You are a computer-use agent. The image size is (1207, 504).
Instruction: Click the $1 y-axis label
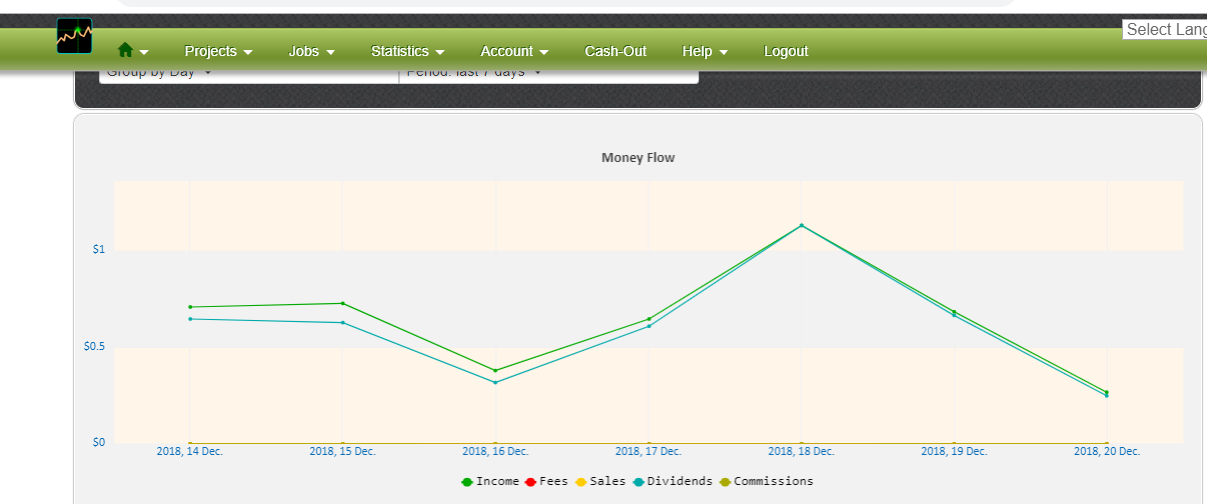(98, 249)
